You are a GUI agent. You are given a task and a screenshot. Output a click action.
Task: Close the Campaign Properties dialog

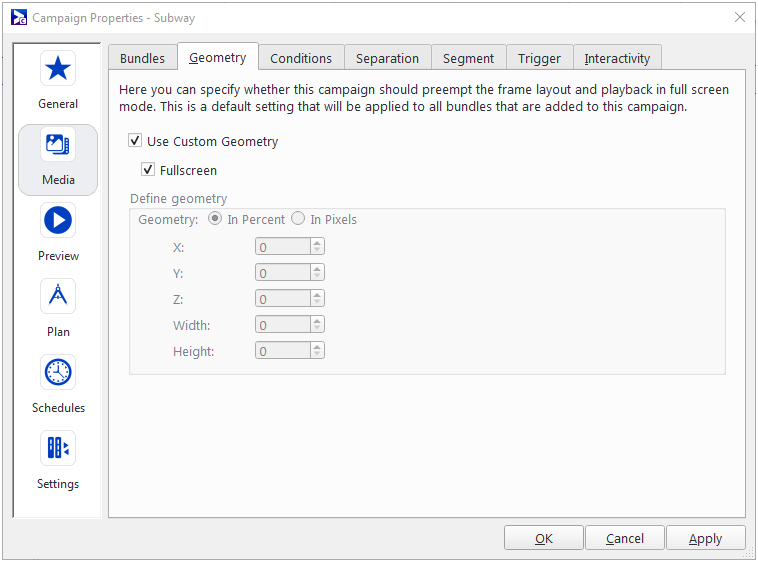point(740,18)
